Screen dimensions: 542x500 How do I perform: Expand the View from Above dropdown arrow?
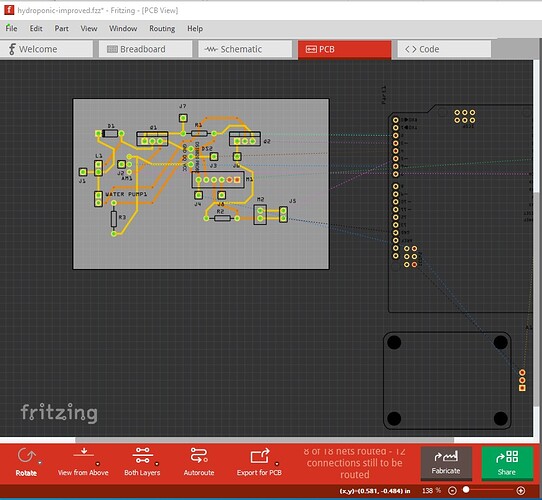98,464
